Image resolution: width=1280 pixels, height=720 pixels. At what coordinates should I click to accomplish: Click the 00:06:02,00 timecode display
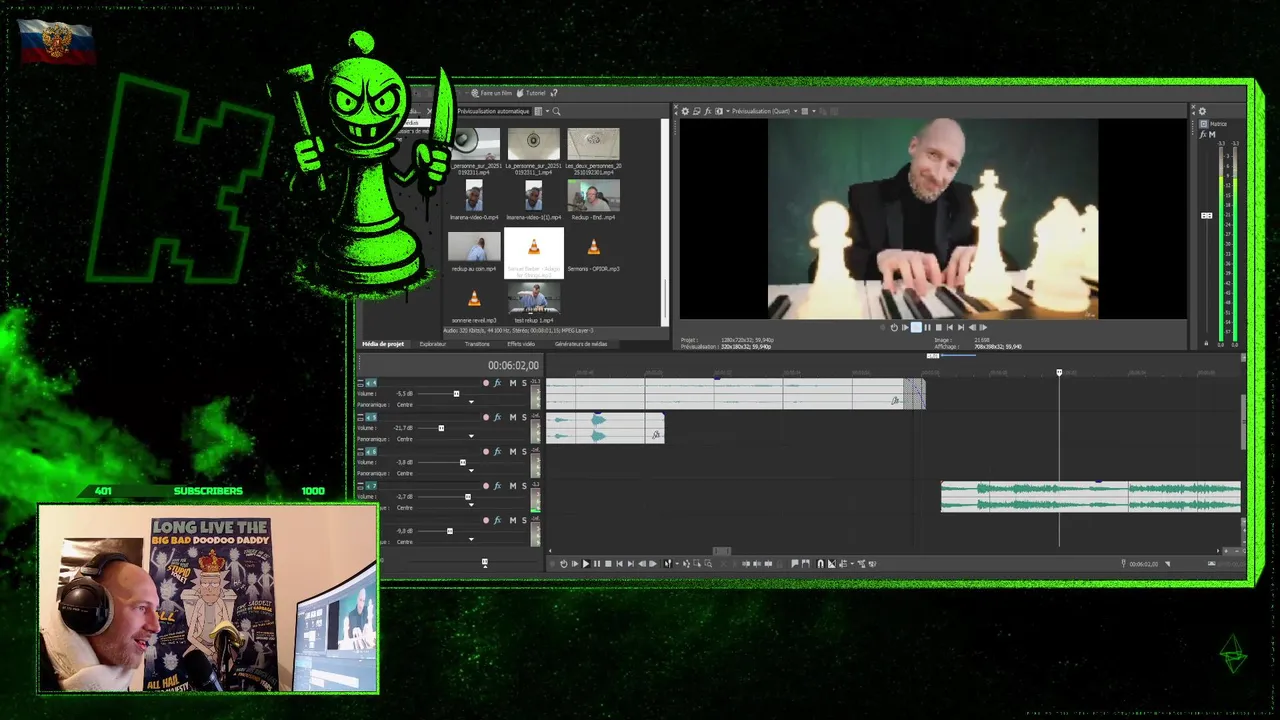[513, 366]
